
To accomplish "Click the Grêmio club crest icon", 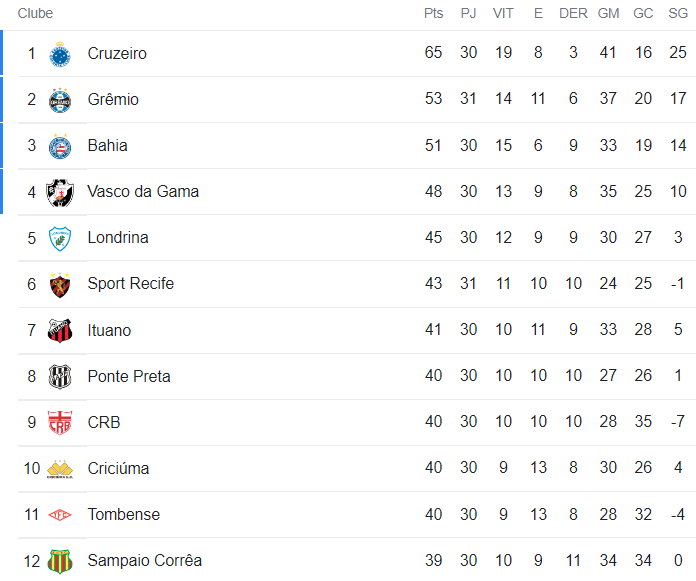I will click(x=60, y=100).
